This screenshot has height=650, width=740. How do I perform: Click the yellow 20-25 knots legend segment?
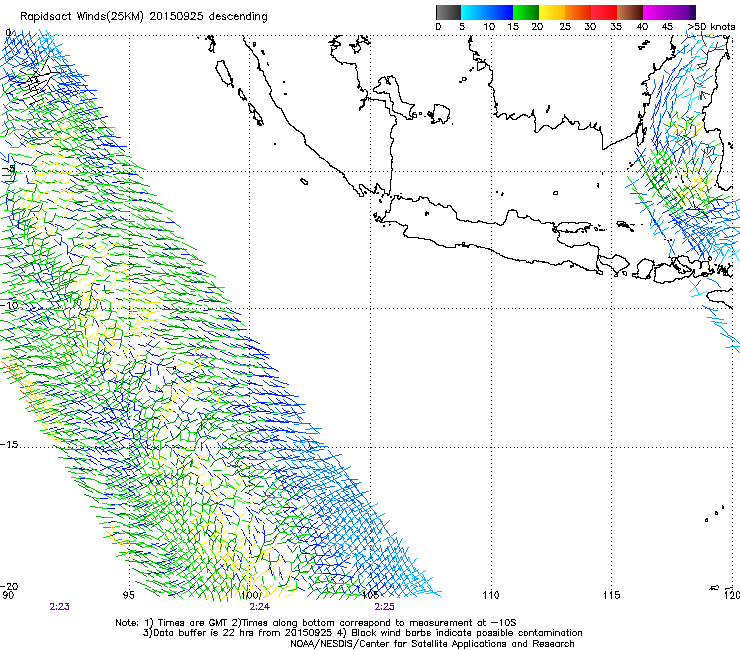coord(552,12)
